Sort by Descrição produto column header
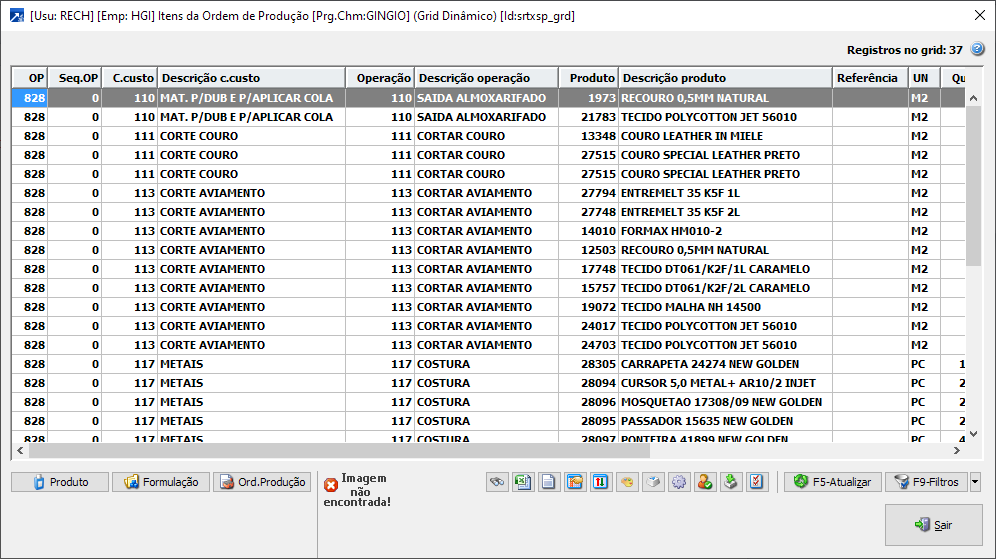 [724, 78]
